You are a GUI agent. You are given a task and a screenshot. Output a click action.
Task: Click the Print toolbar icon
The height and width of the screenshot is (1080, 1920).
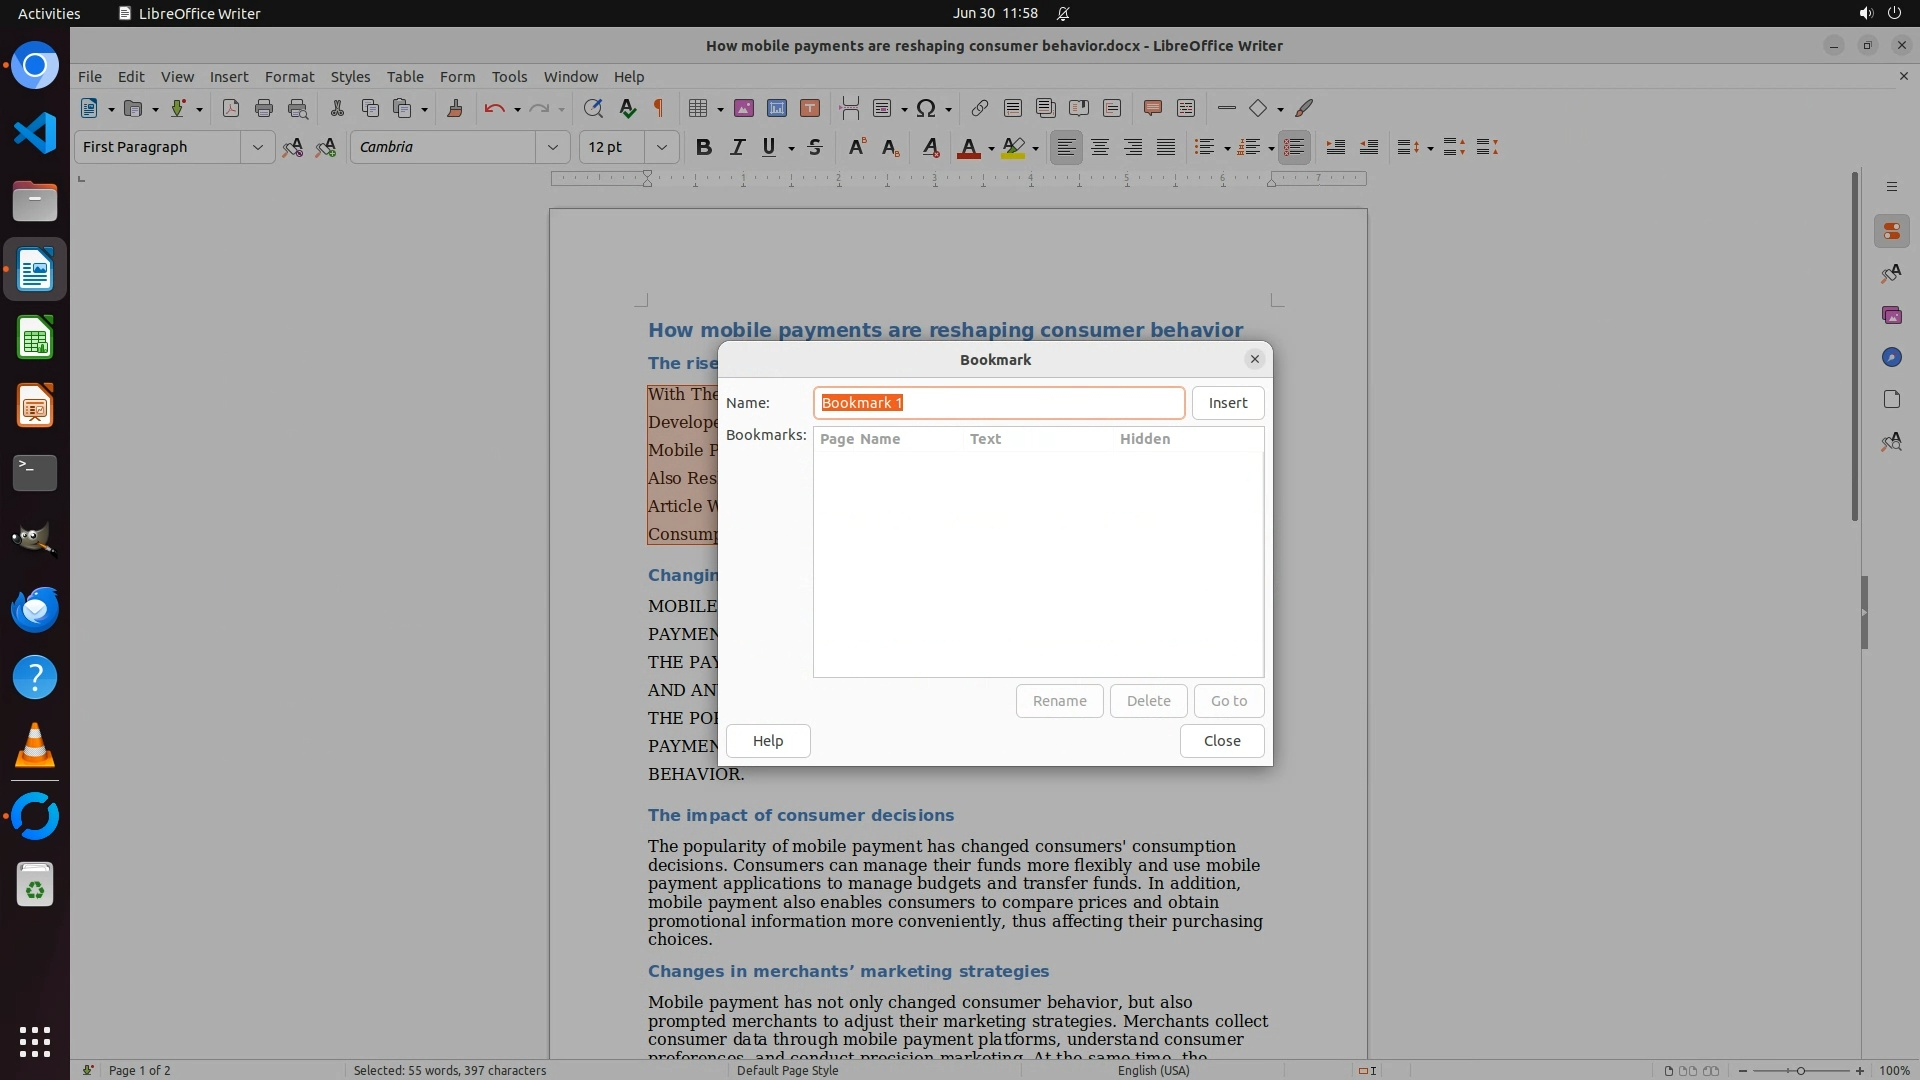(x=264, y=109)
